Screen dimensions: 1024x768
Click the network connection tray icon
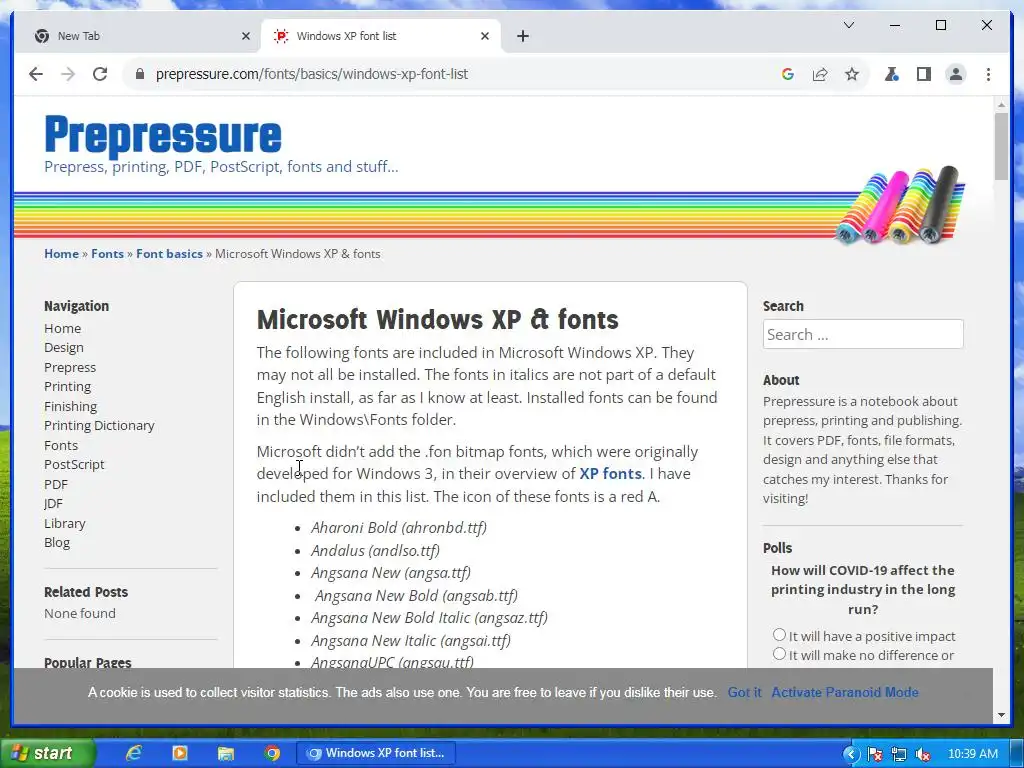(x=899, y=754)
